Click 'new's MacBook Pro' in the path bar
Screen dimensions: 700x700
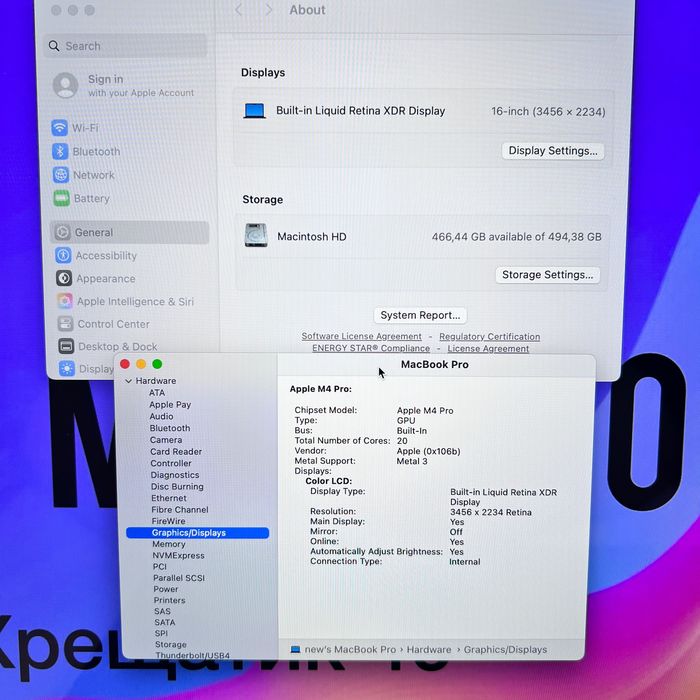click(x=350, y=650)
